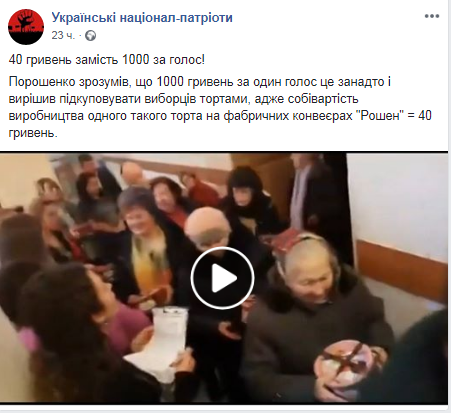Select the headline '40 гривень замість 1000 за голос!'
This screenshot has height=413, width=451.
click(x=107, y=60)
